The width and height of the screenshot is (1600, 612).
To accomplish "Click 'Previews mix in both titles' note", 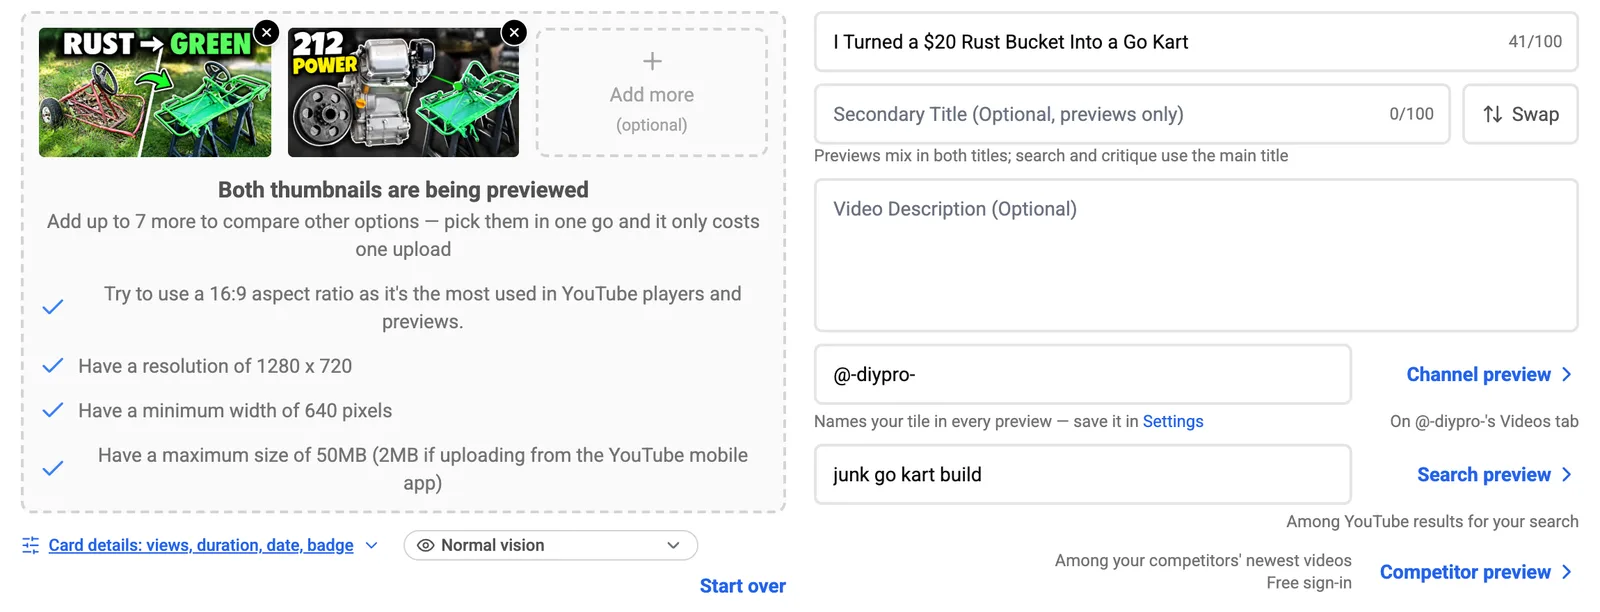I will point(1051,155).
